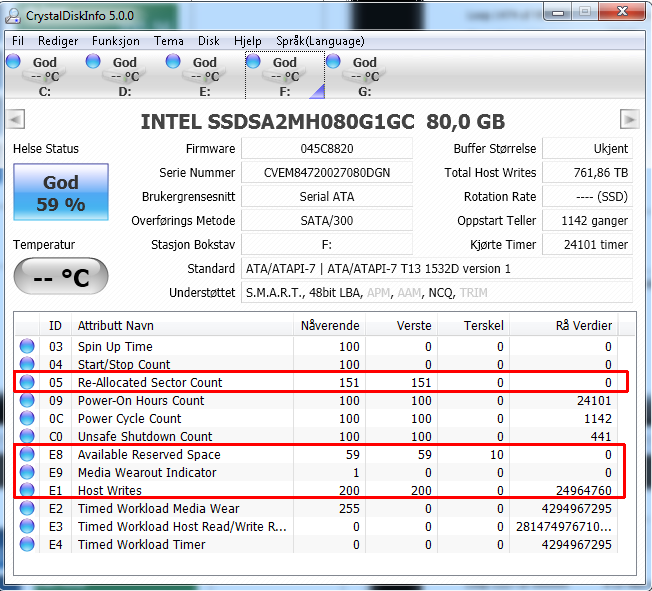Click status orb for Timed Workload Media Wear
The image size is (652, 591).
(27, 508)
